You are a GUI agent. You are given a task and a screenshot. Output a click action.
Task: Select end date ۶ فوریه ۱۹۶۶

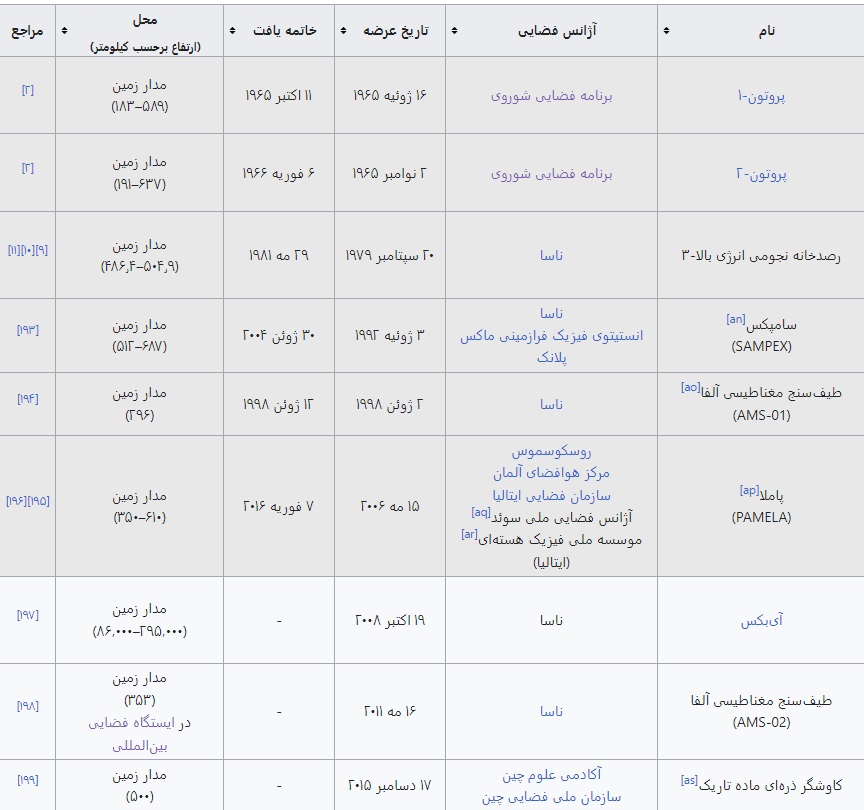pos(279,174)
